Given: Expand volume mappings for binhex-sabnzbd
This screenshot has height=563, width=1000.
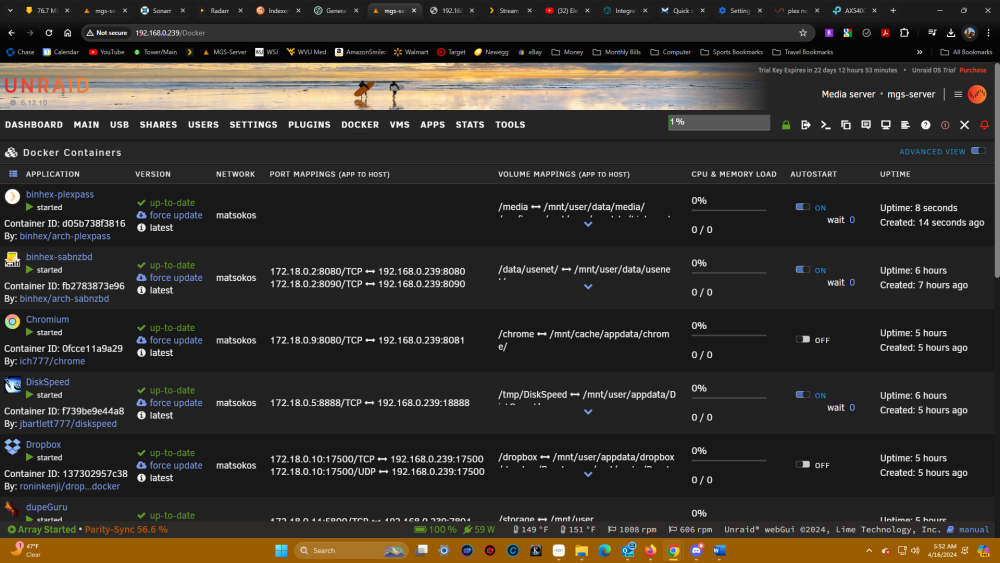Looking at the screenshot, I should click(588, 286).
